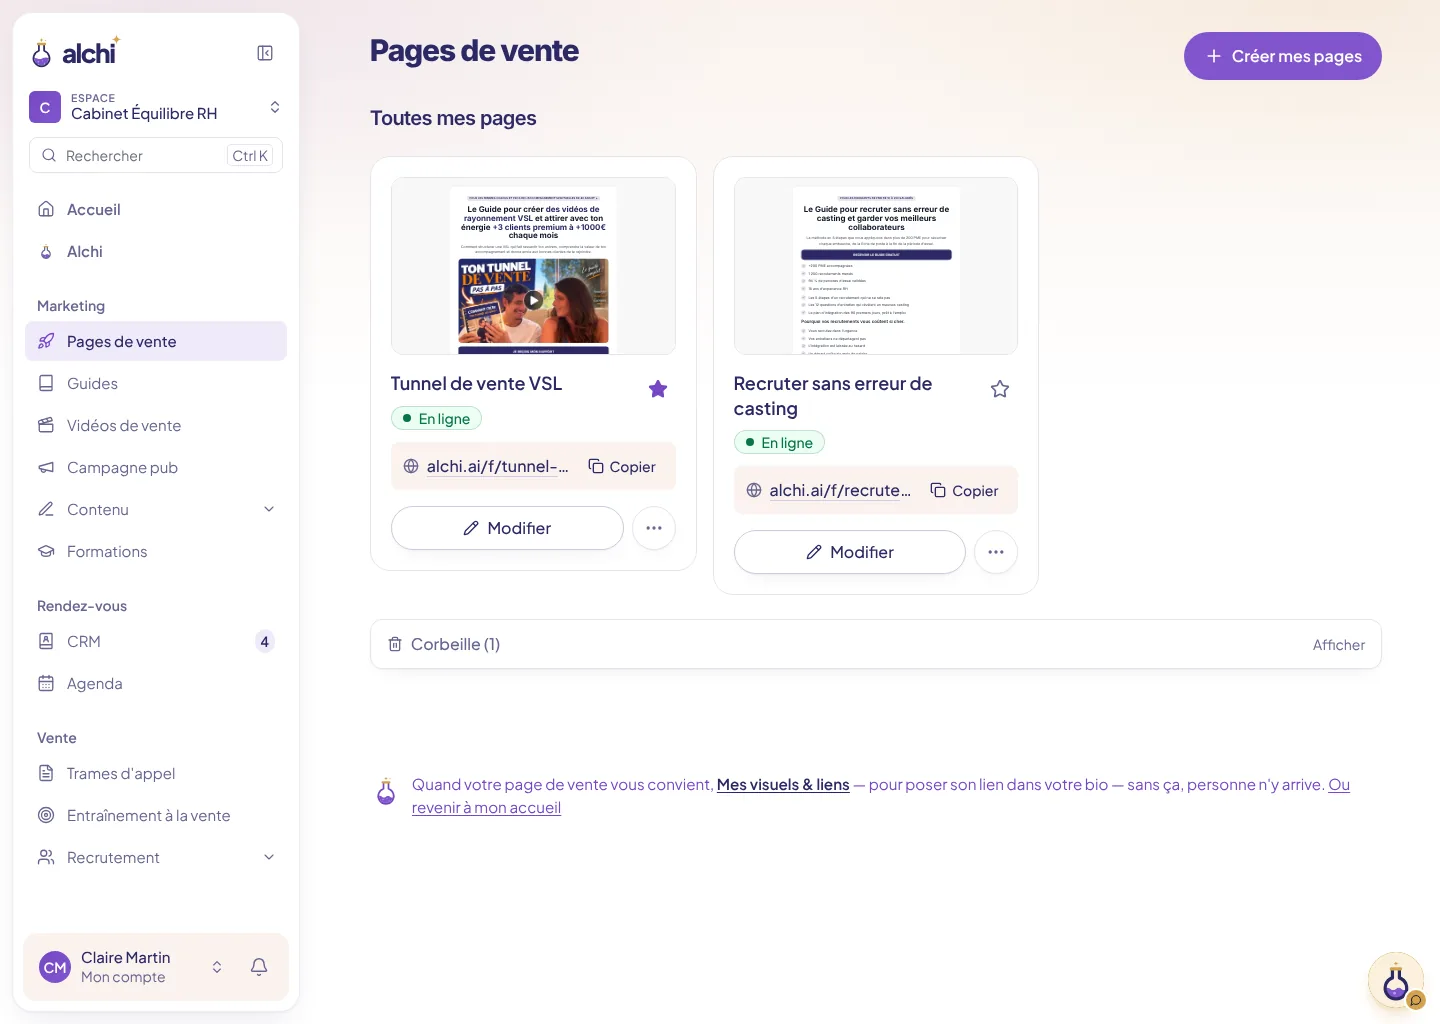Open the alchi.ai/f/tunnel page link

497,467
